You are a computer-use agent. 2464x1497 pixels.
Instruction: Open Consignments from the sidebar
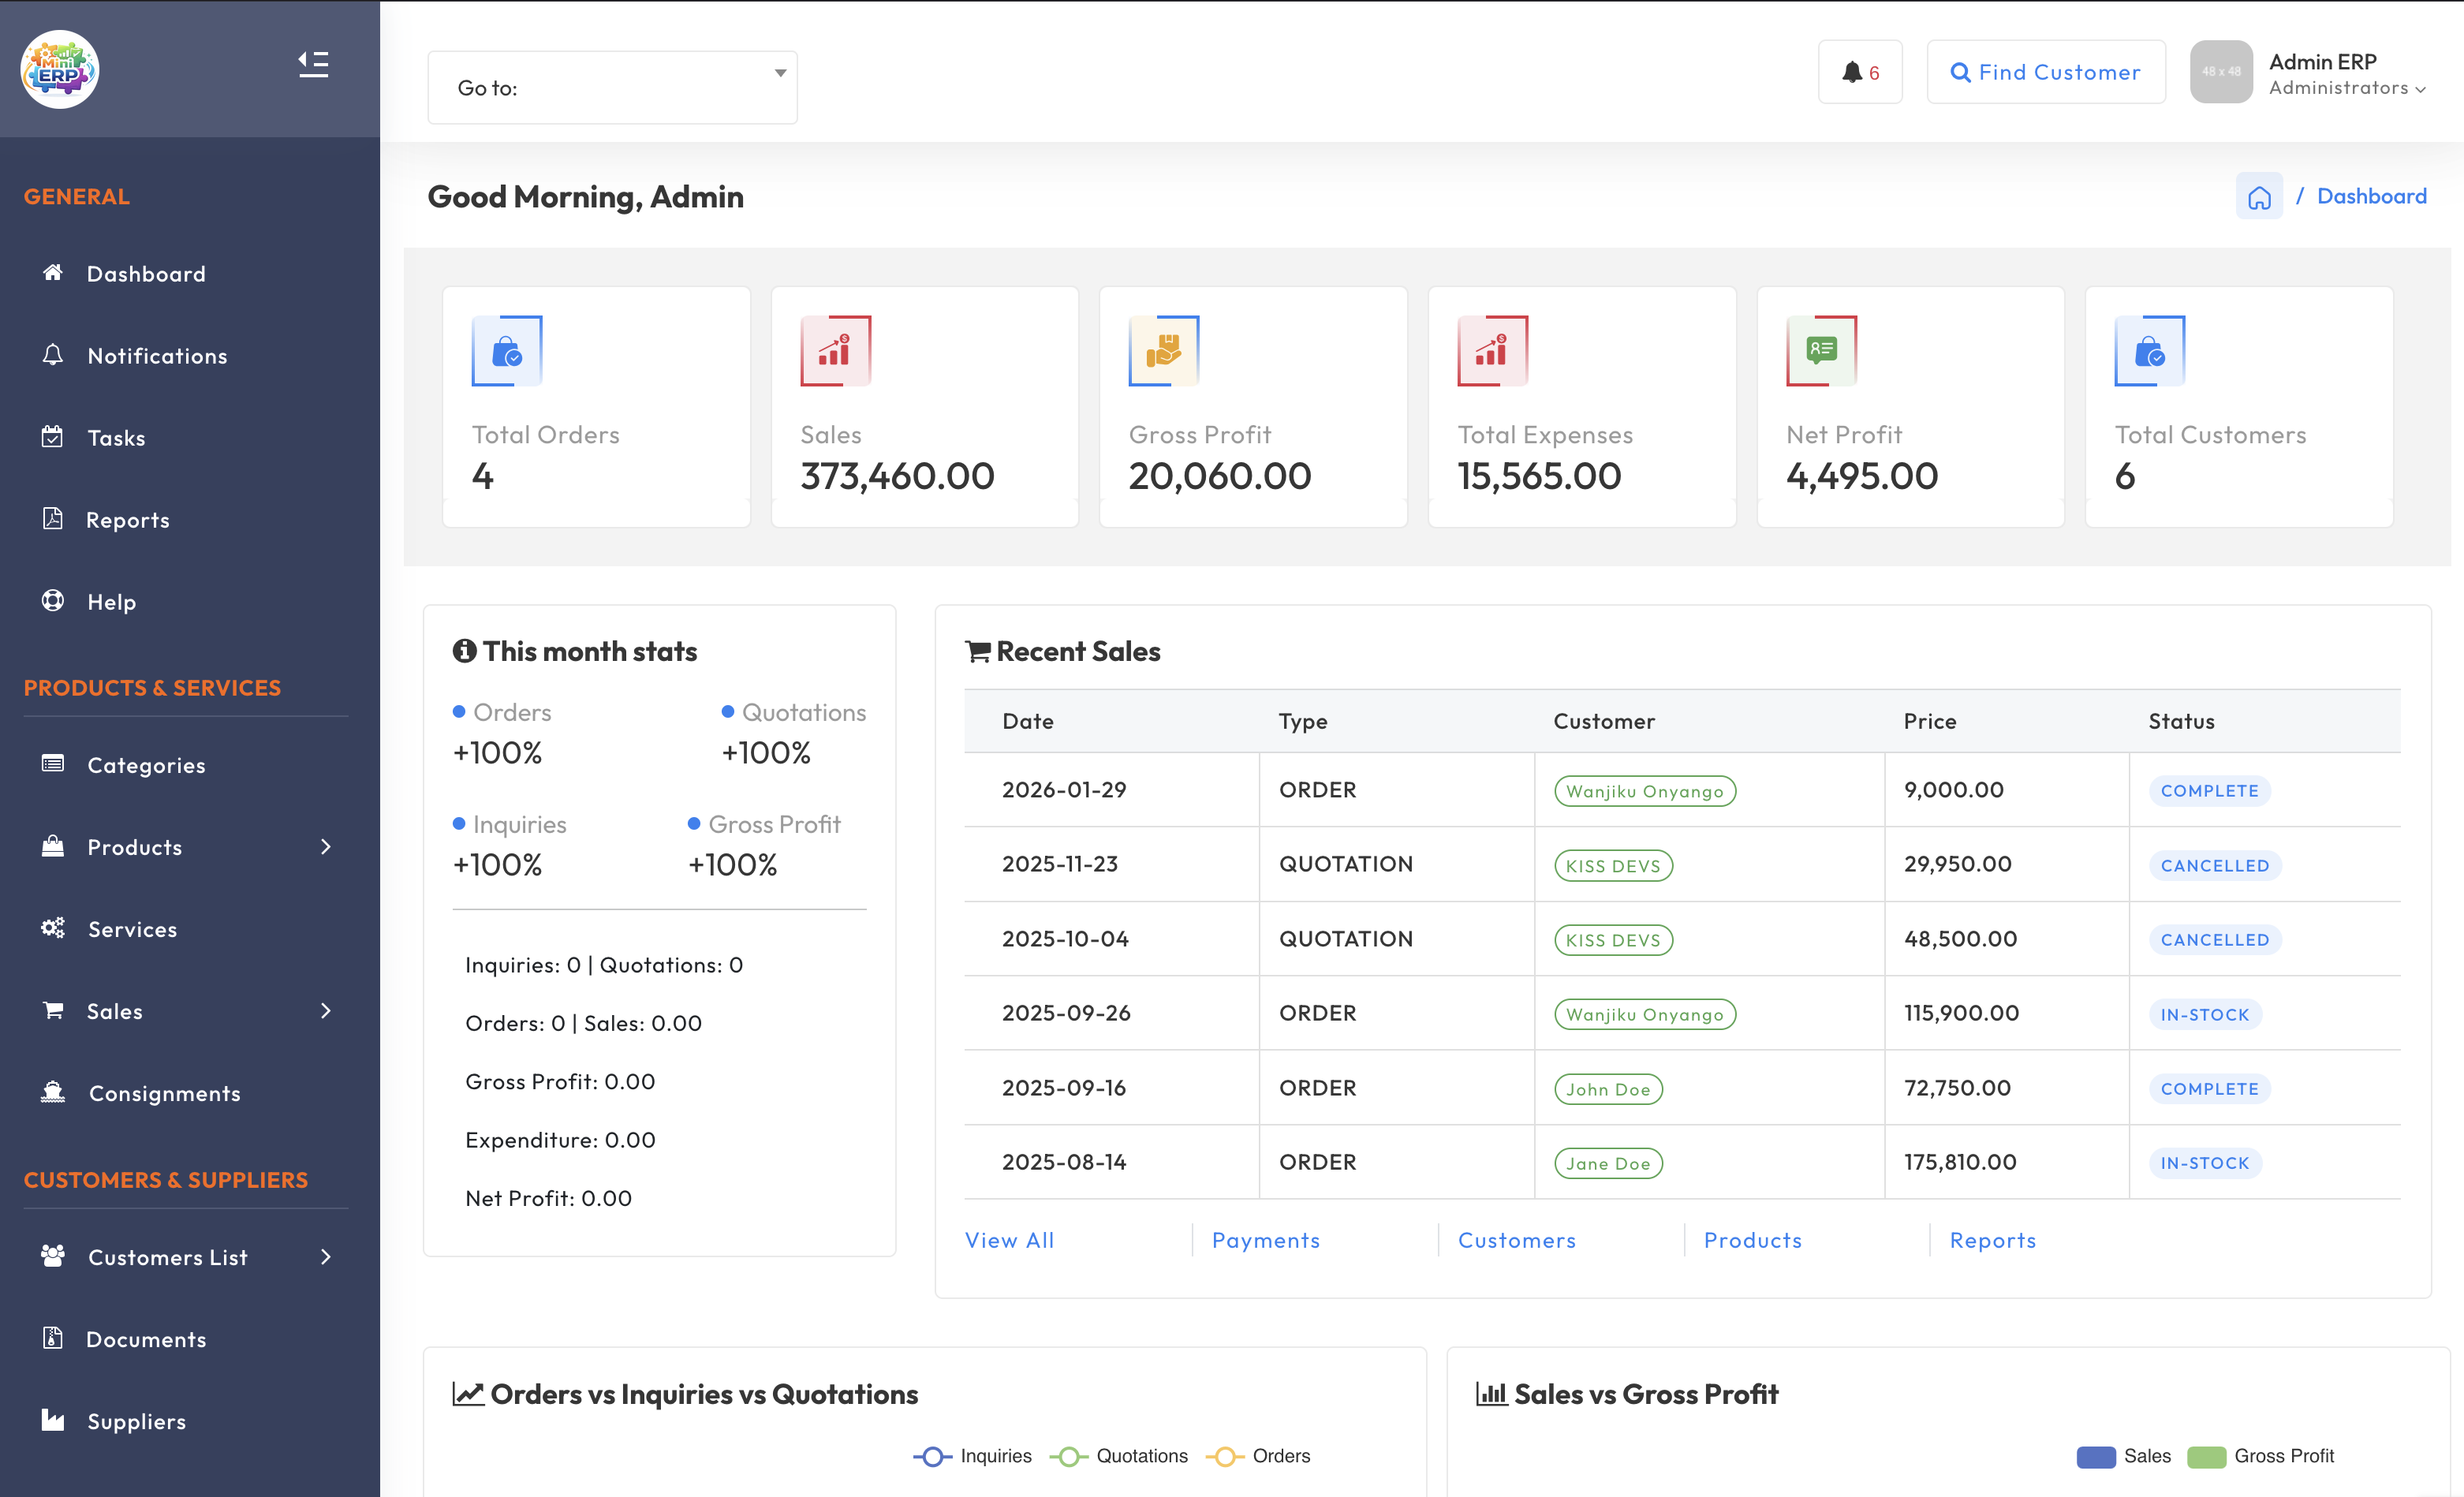tap(164, 1093)
